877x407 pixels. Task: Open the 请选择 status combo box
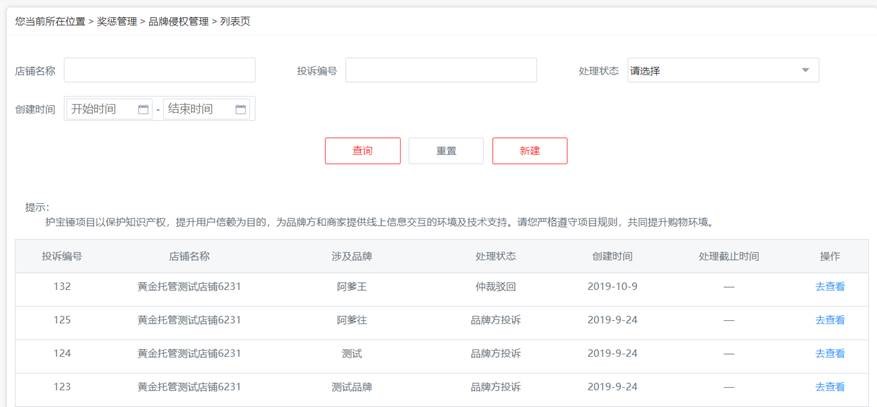pyautogui.click(x=722, y=71)
